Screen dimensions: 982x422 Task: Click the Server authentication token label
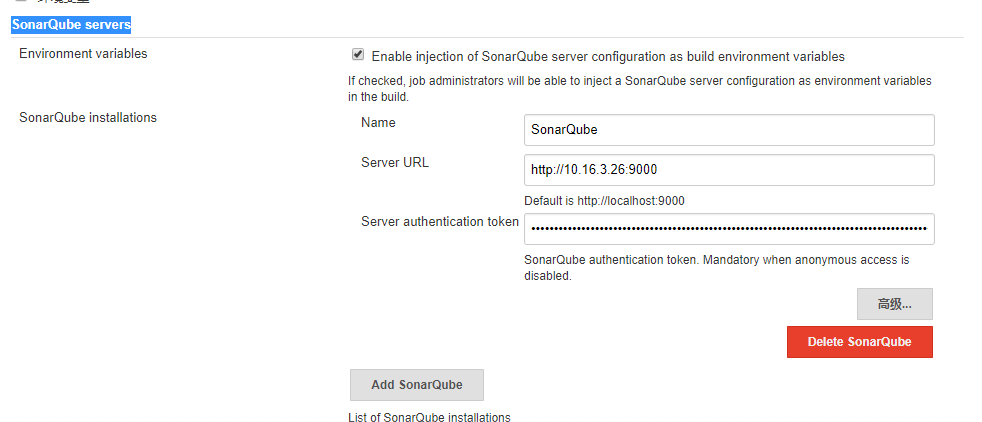[440, 221]
